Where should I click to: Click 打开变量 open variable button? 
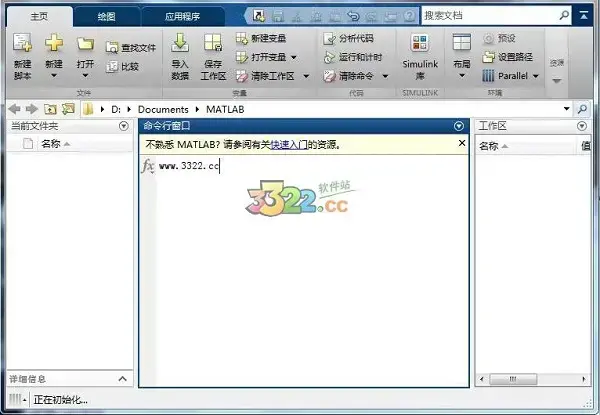[261, 57]
